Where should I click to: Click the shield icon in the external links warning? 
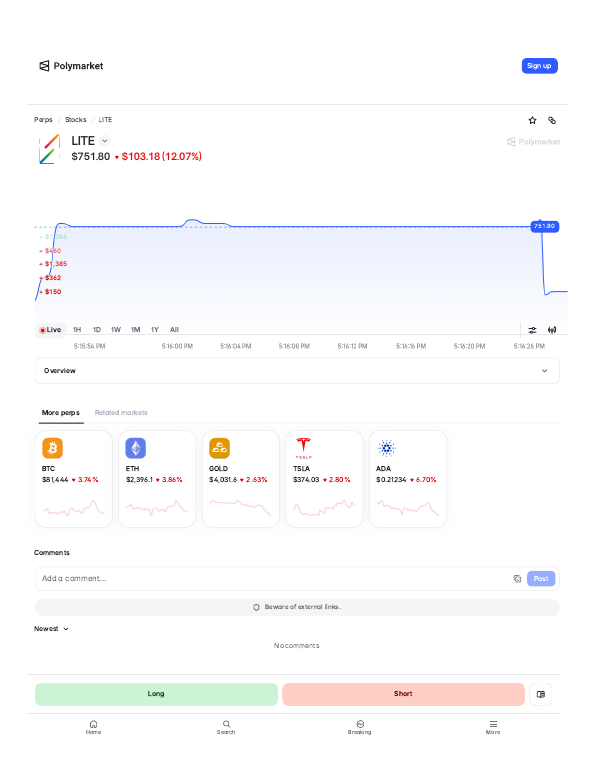256,607
